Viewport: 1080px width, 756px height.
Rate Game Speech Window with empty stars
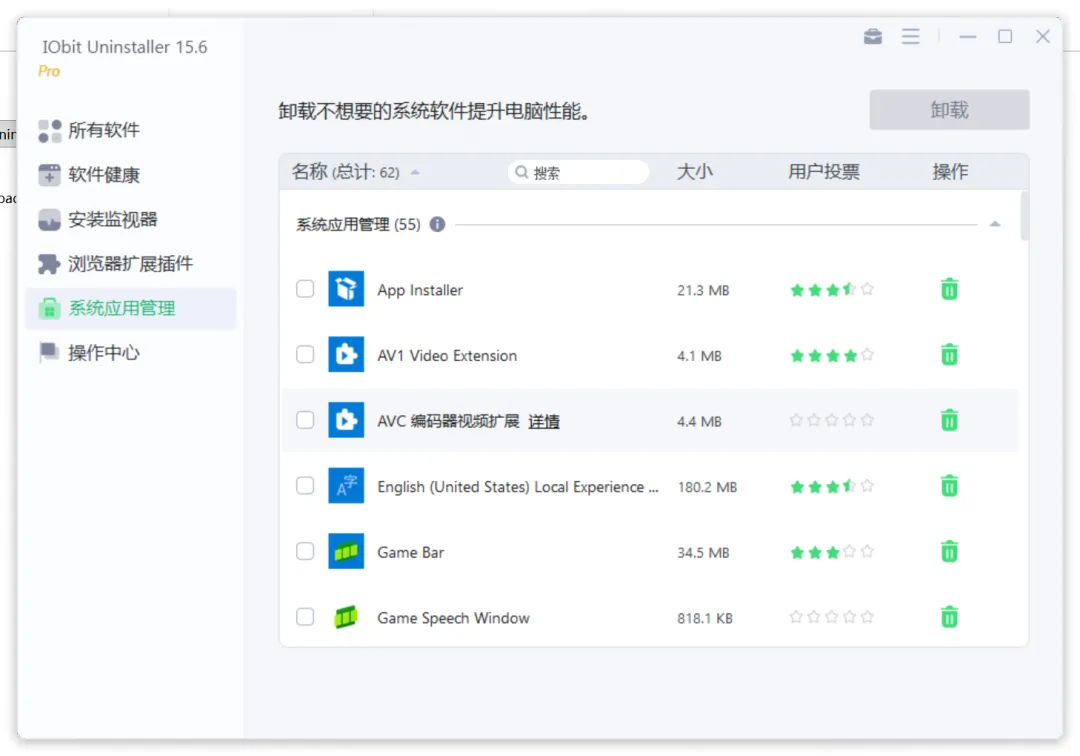(x=831, y=617)
